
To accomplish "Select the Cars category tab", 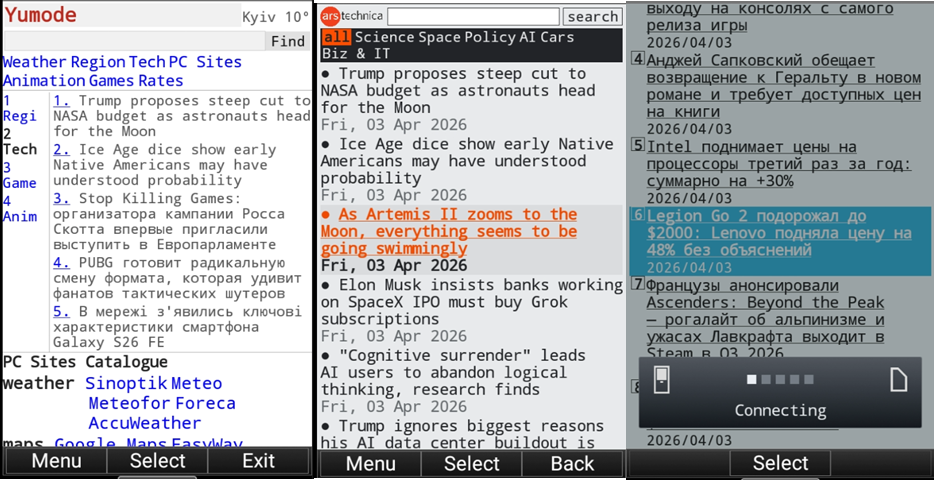I will 557,37.
